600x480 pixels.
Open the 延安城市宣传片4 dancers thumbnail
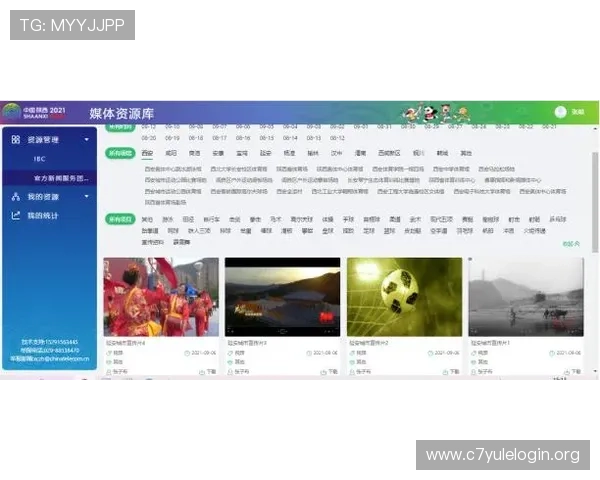pos(161,297)
